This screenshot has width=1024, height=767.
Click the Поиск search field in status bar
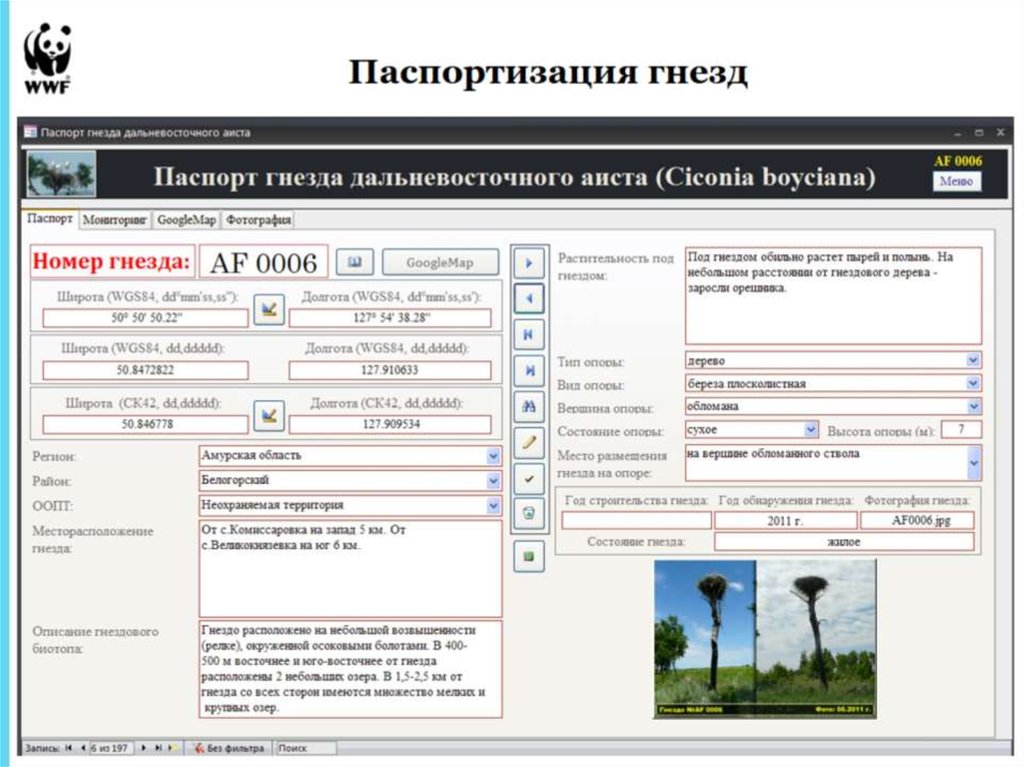click(x=305, y=748)
